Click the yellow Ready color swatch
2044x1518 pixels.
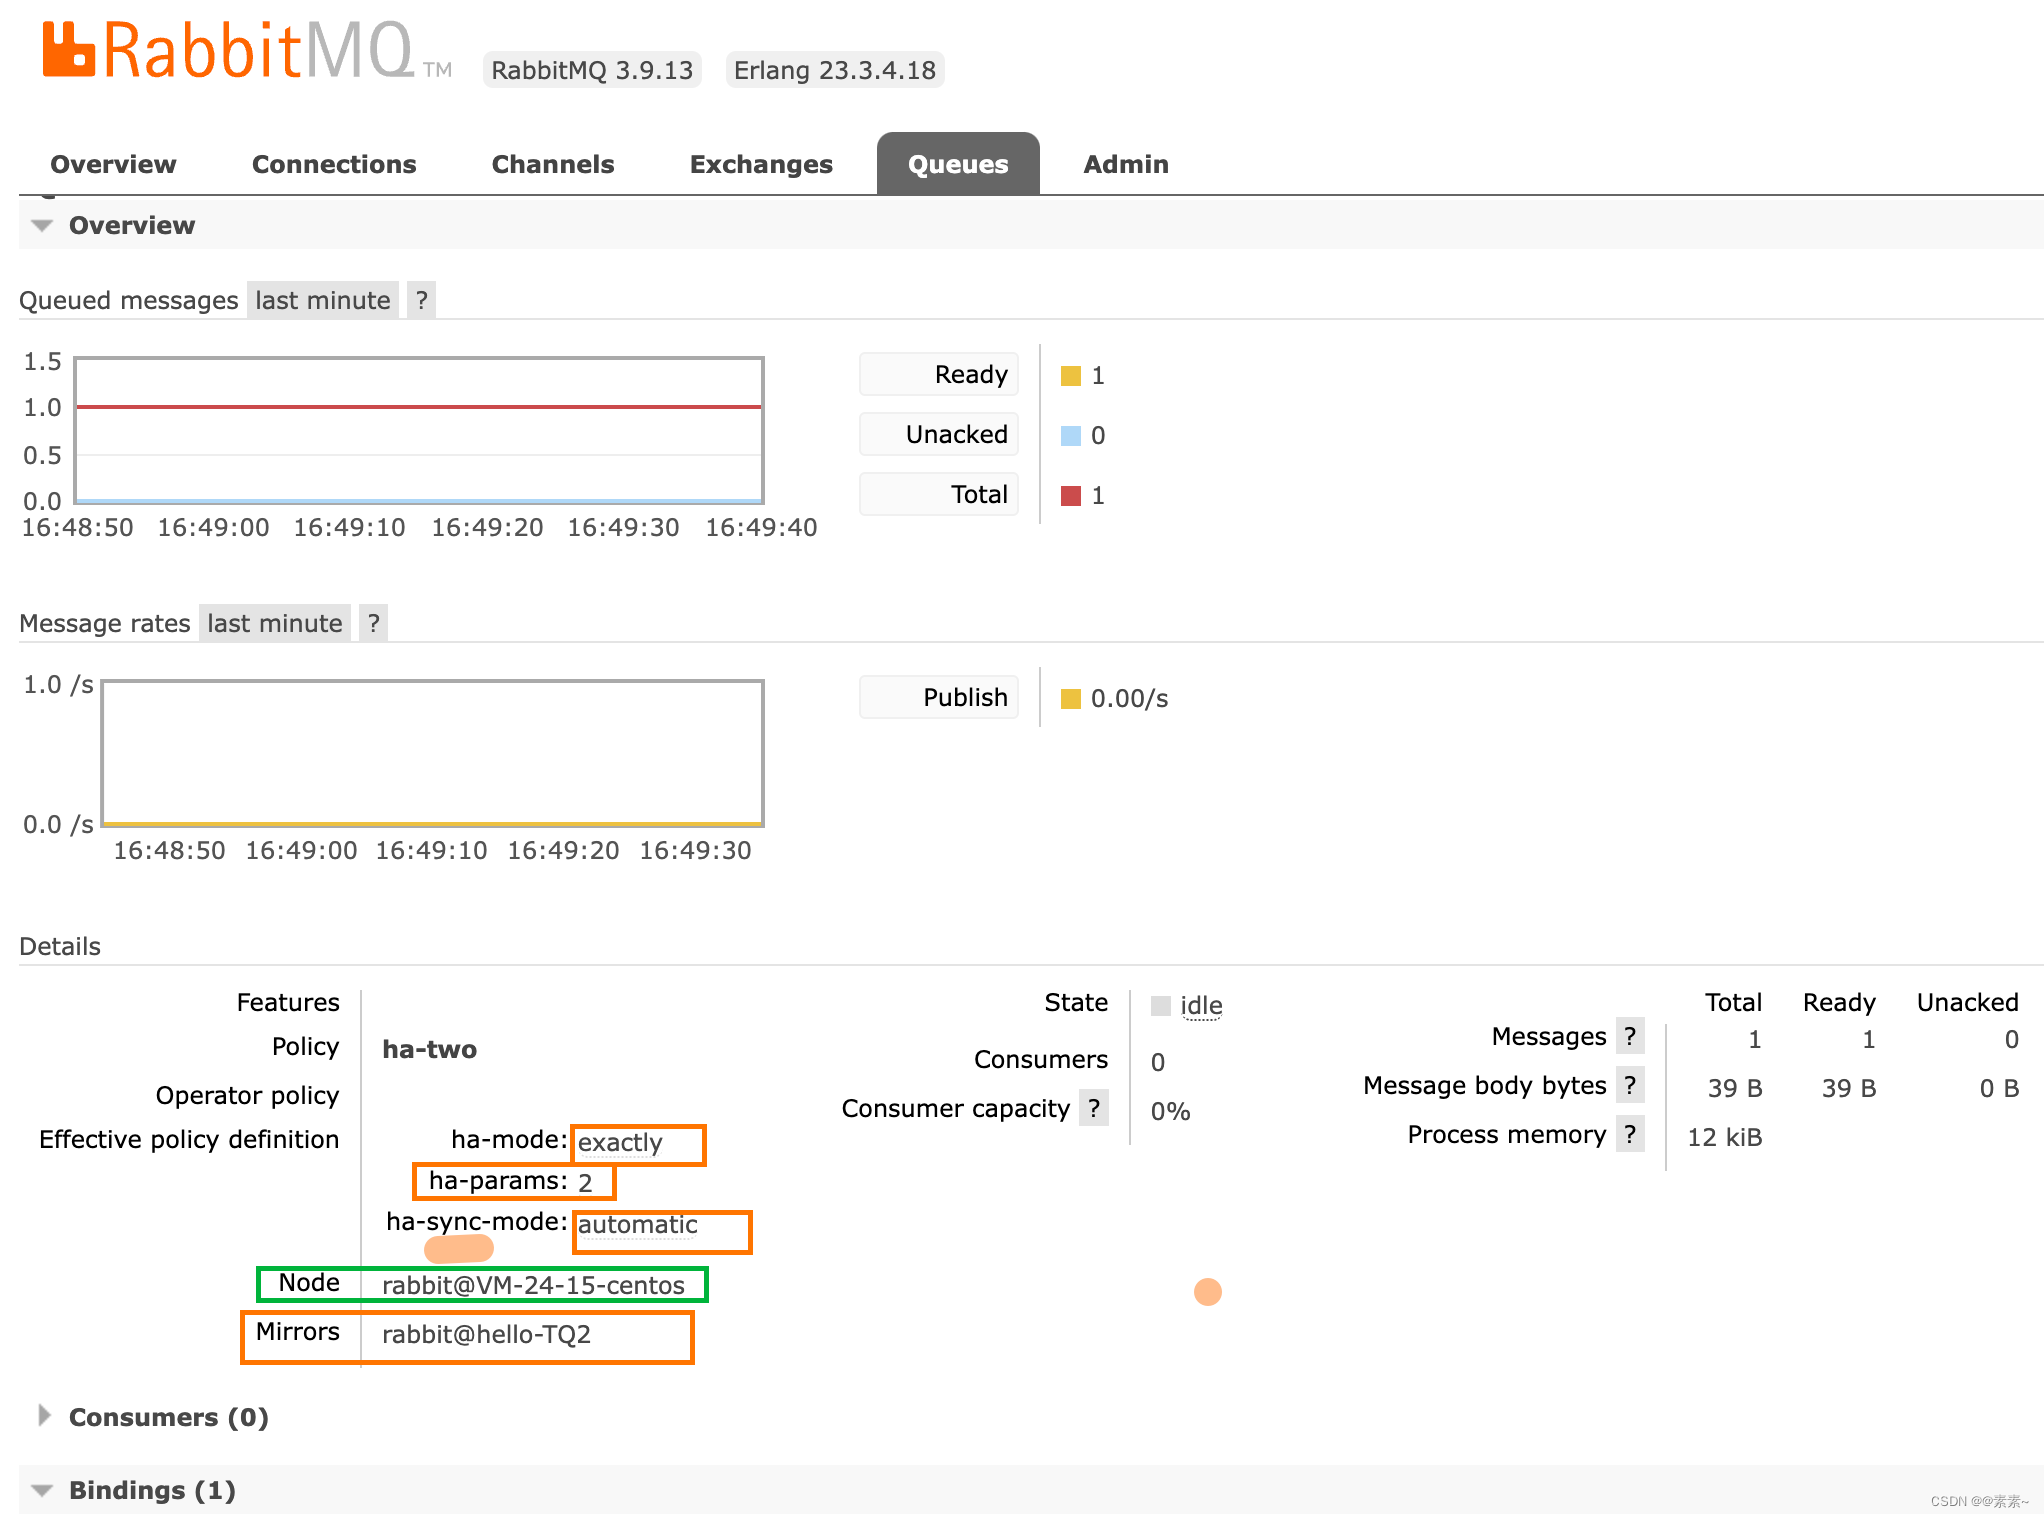(x=1070, y=376)
